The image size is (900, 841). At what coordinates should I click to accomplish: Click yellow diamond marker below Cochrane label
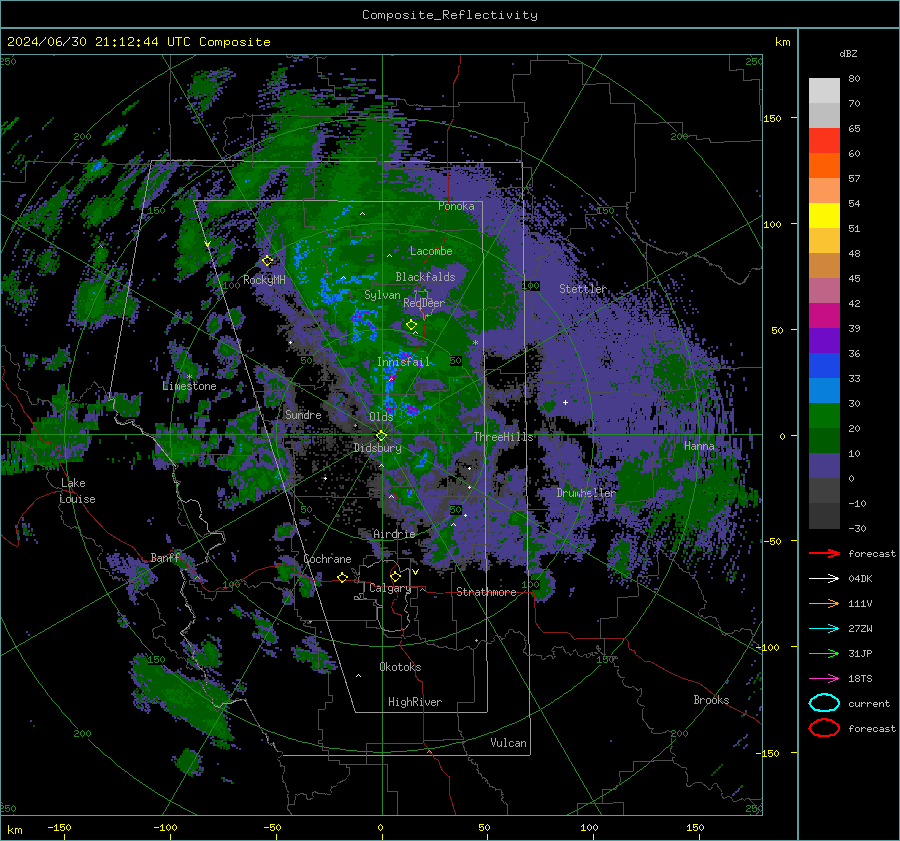pyautogui.click(x=343, y=577)
